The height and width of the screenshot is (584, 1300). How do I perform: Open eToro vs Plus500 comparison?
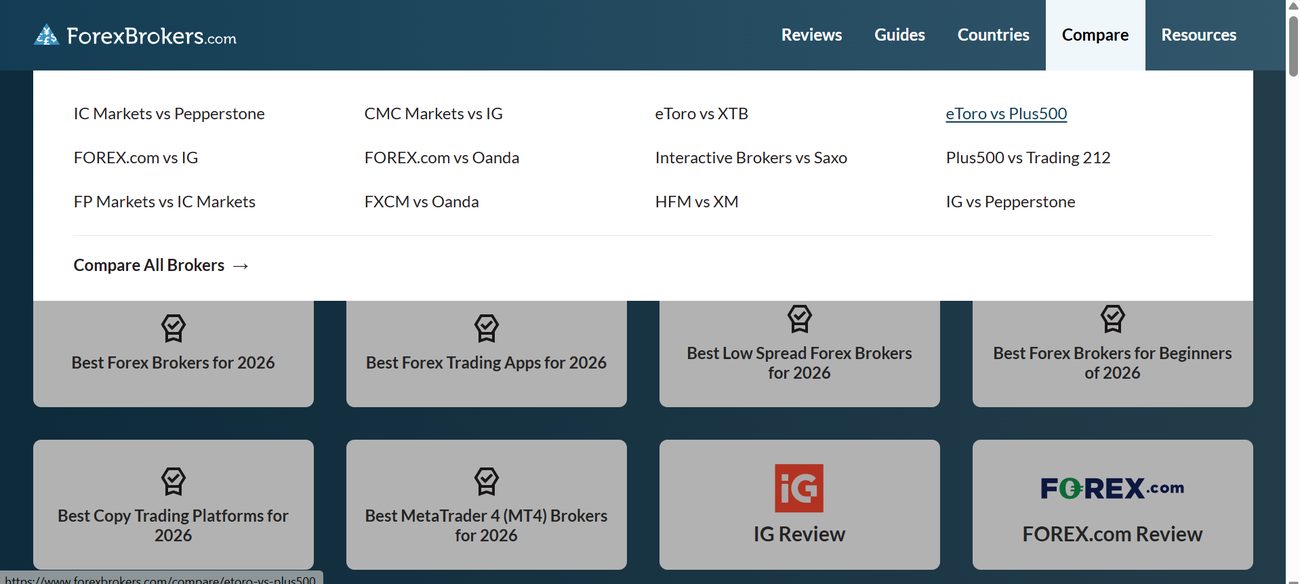pyautogui.click(x=1006, y=114)
